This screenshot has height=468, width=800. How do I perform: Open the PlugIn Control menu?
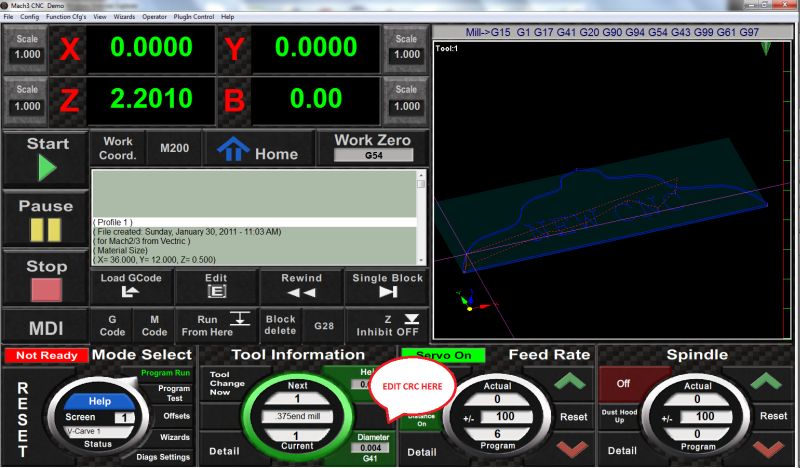pyautogui.click(x=193, y=17)
